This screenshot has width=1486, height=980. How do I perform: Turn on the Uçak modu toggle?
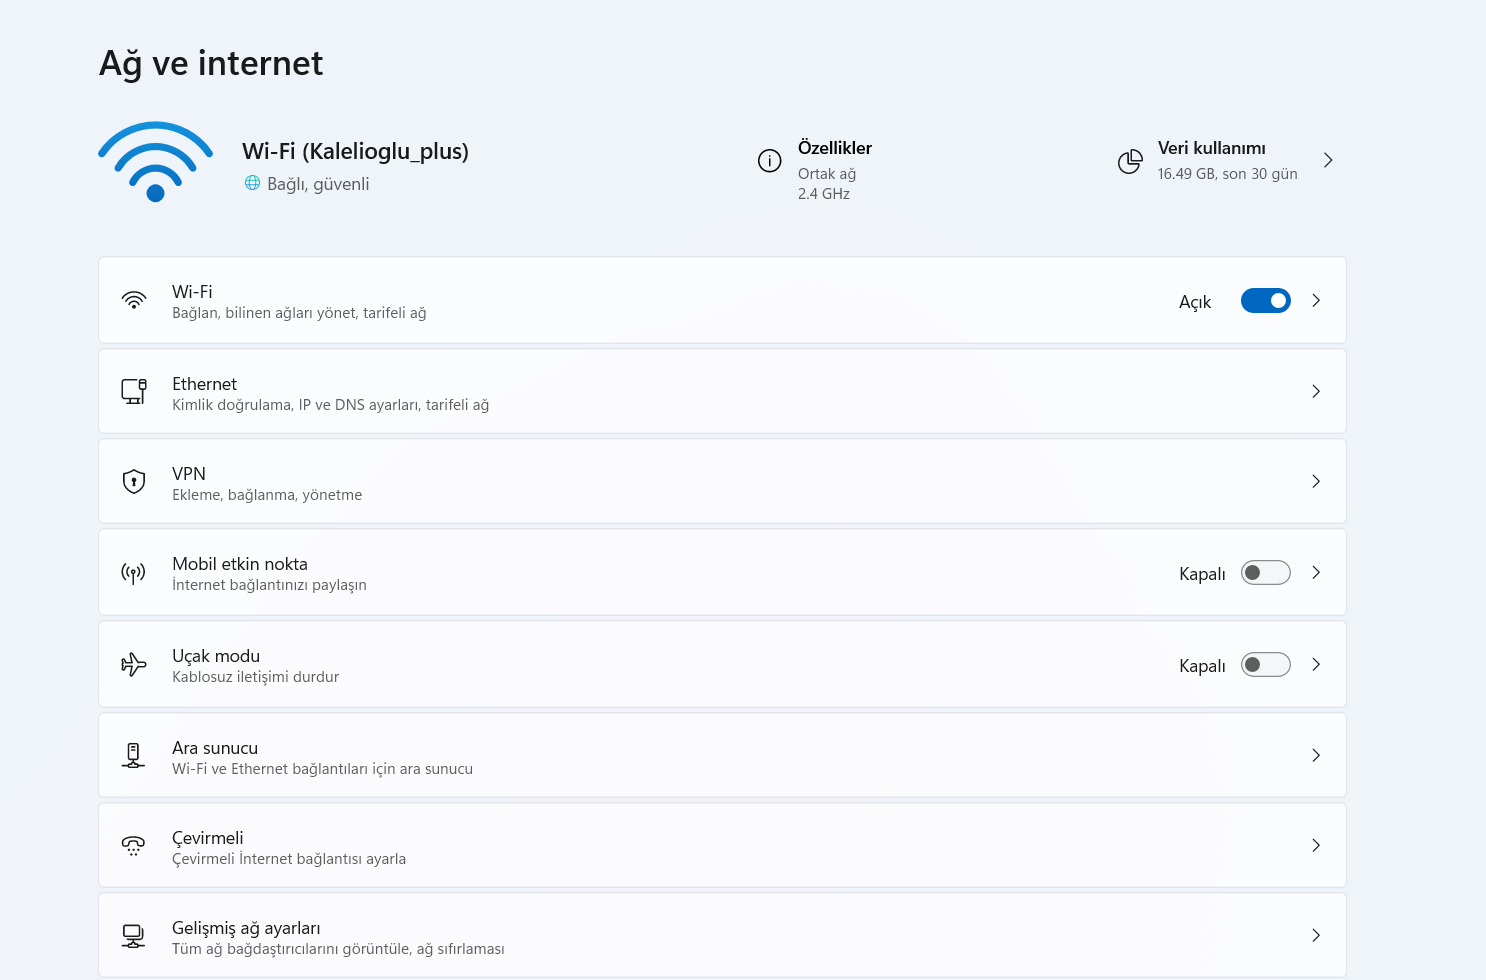click(1266, 664)
